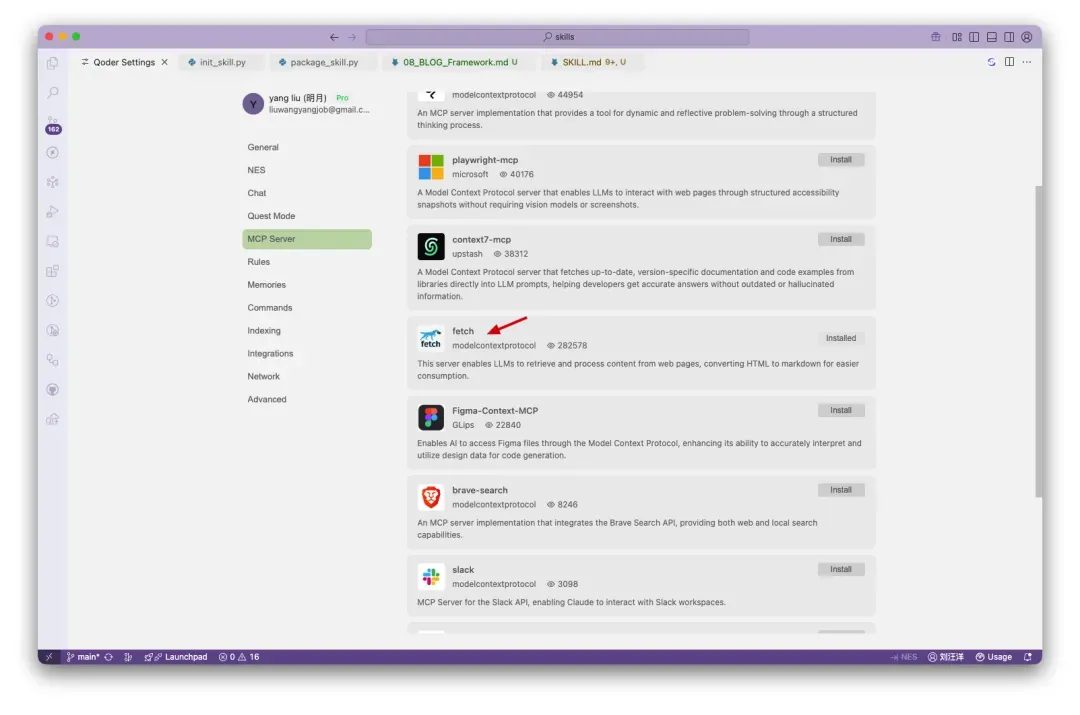Open the Run and Debug play icon

[x=52, y=212]
